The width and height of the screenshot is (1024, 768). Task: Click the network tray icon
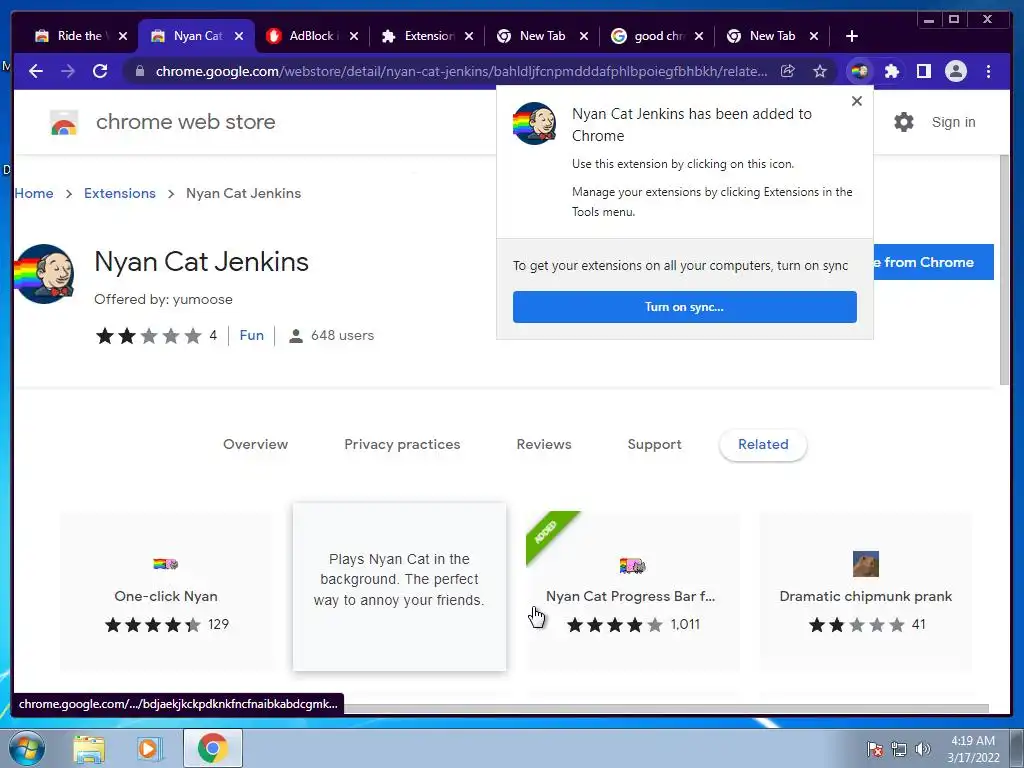pos(899,749)
